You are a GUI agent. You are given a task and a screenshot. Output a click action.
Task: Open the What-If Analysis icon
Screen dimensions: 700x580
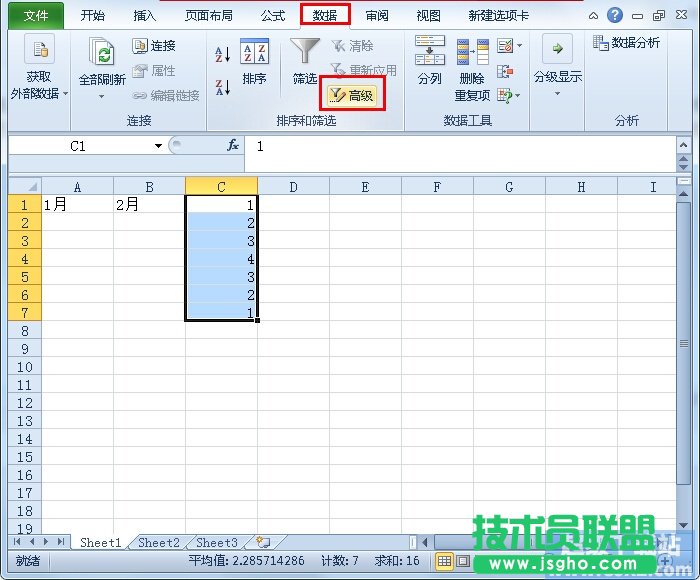(505, 95)
